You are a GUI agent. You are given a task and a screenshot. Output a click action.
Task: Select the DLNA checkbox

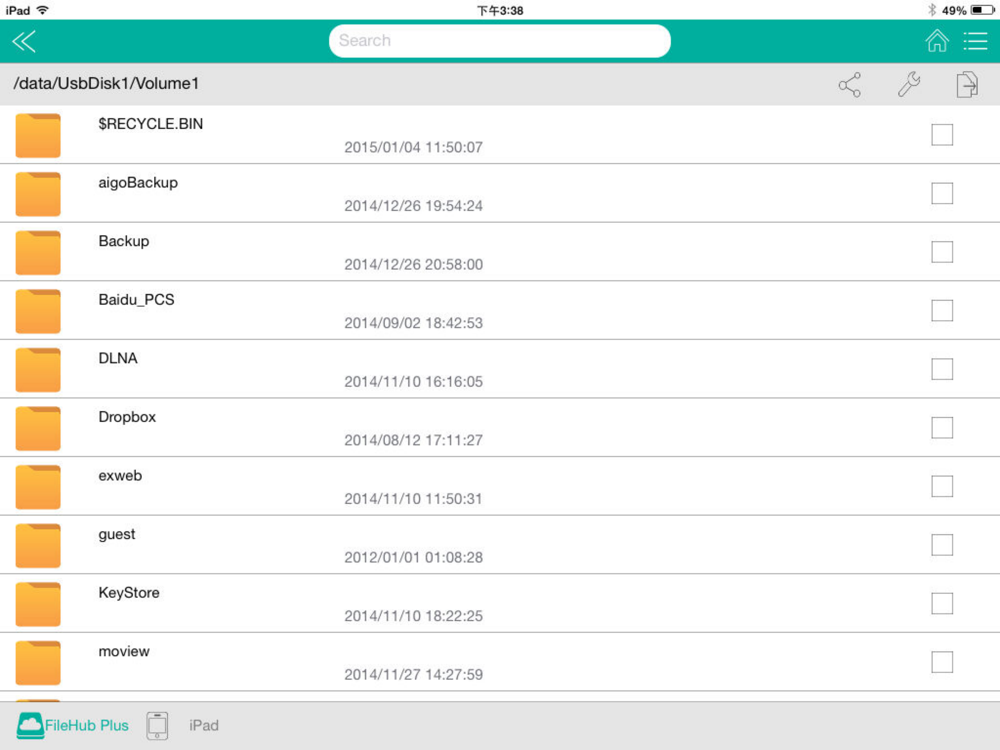point(942,369)
